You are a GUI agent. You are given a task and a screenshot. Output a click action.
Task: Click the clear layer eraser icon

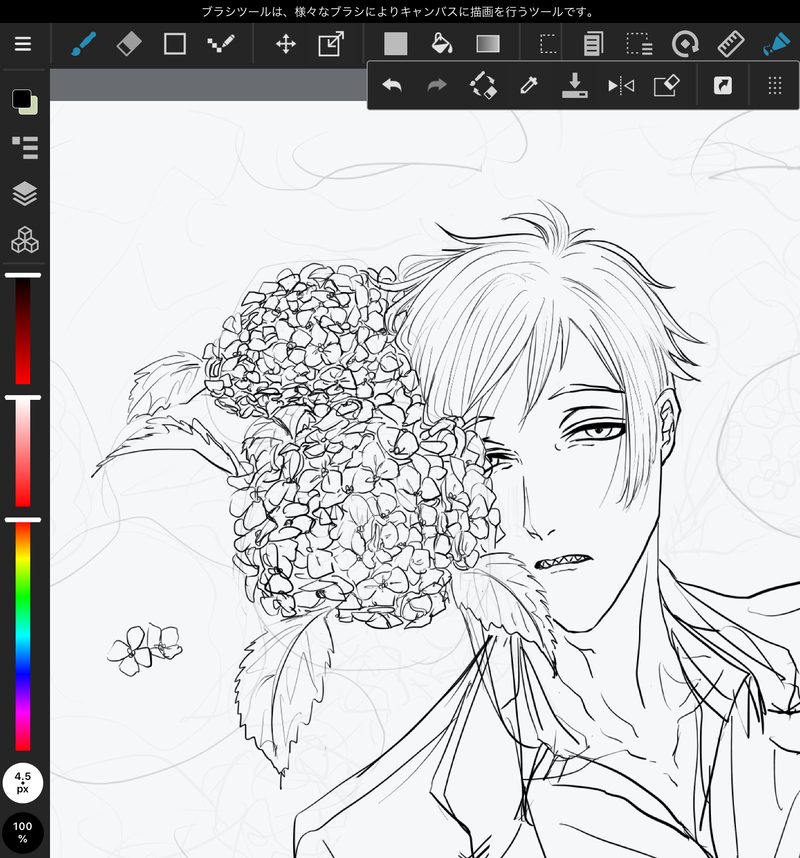coord(666,85)
